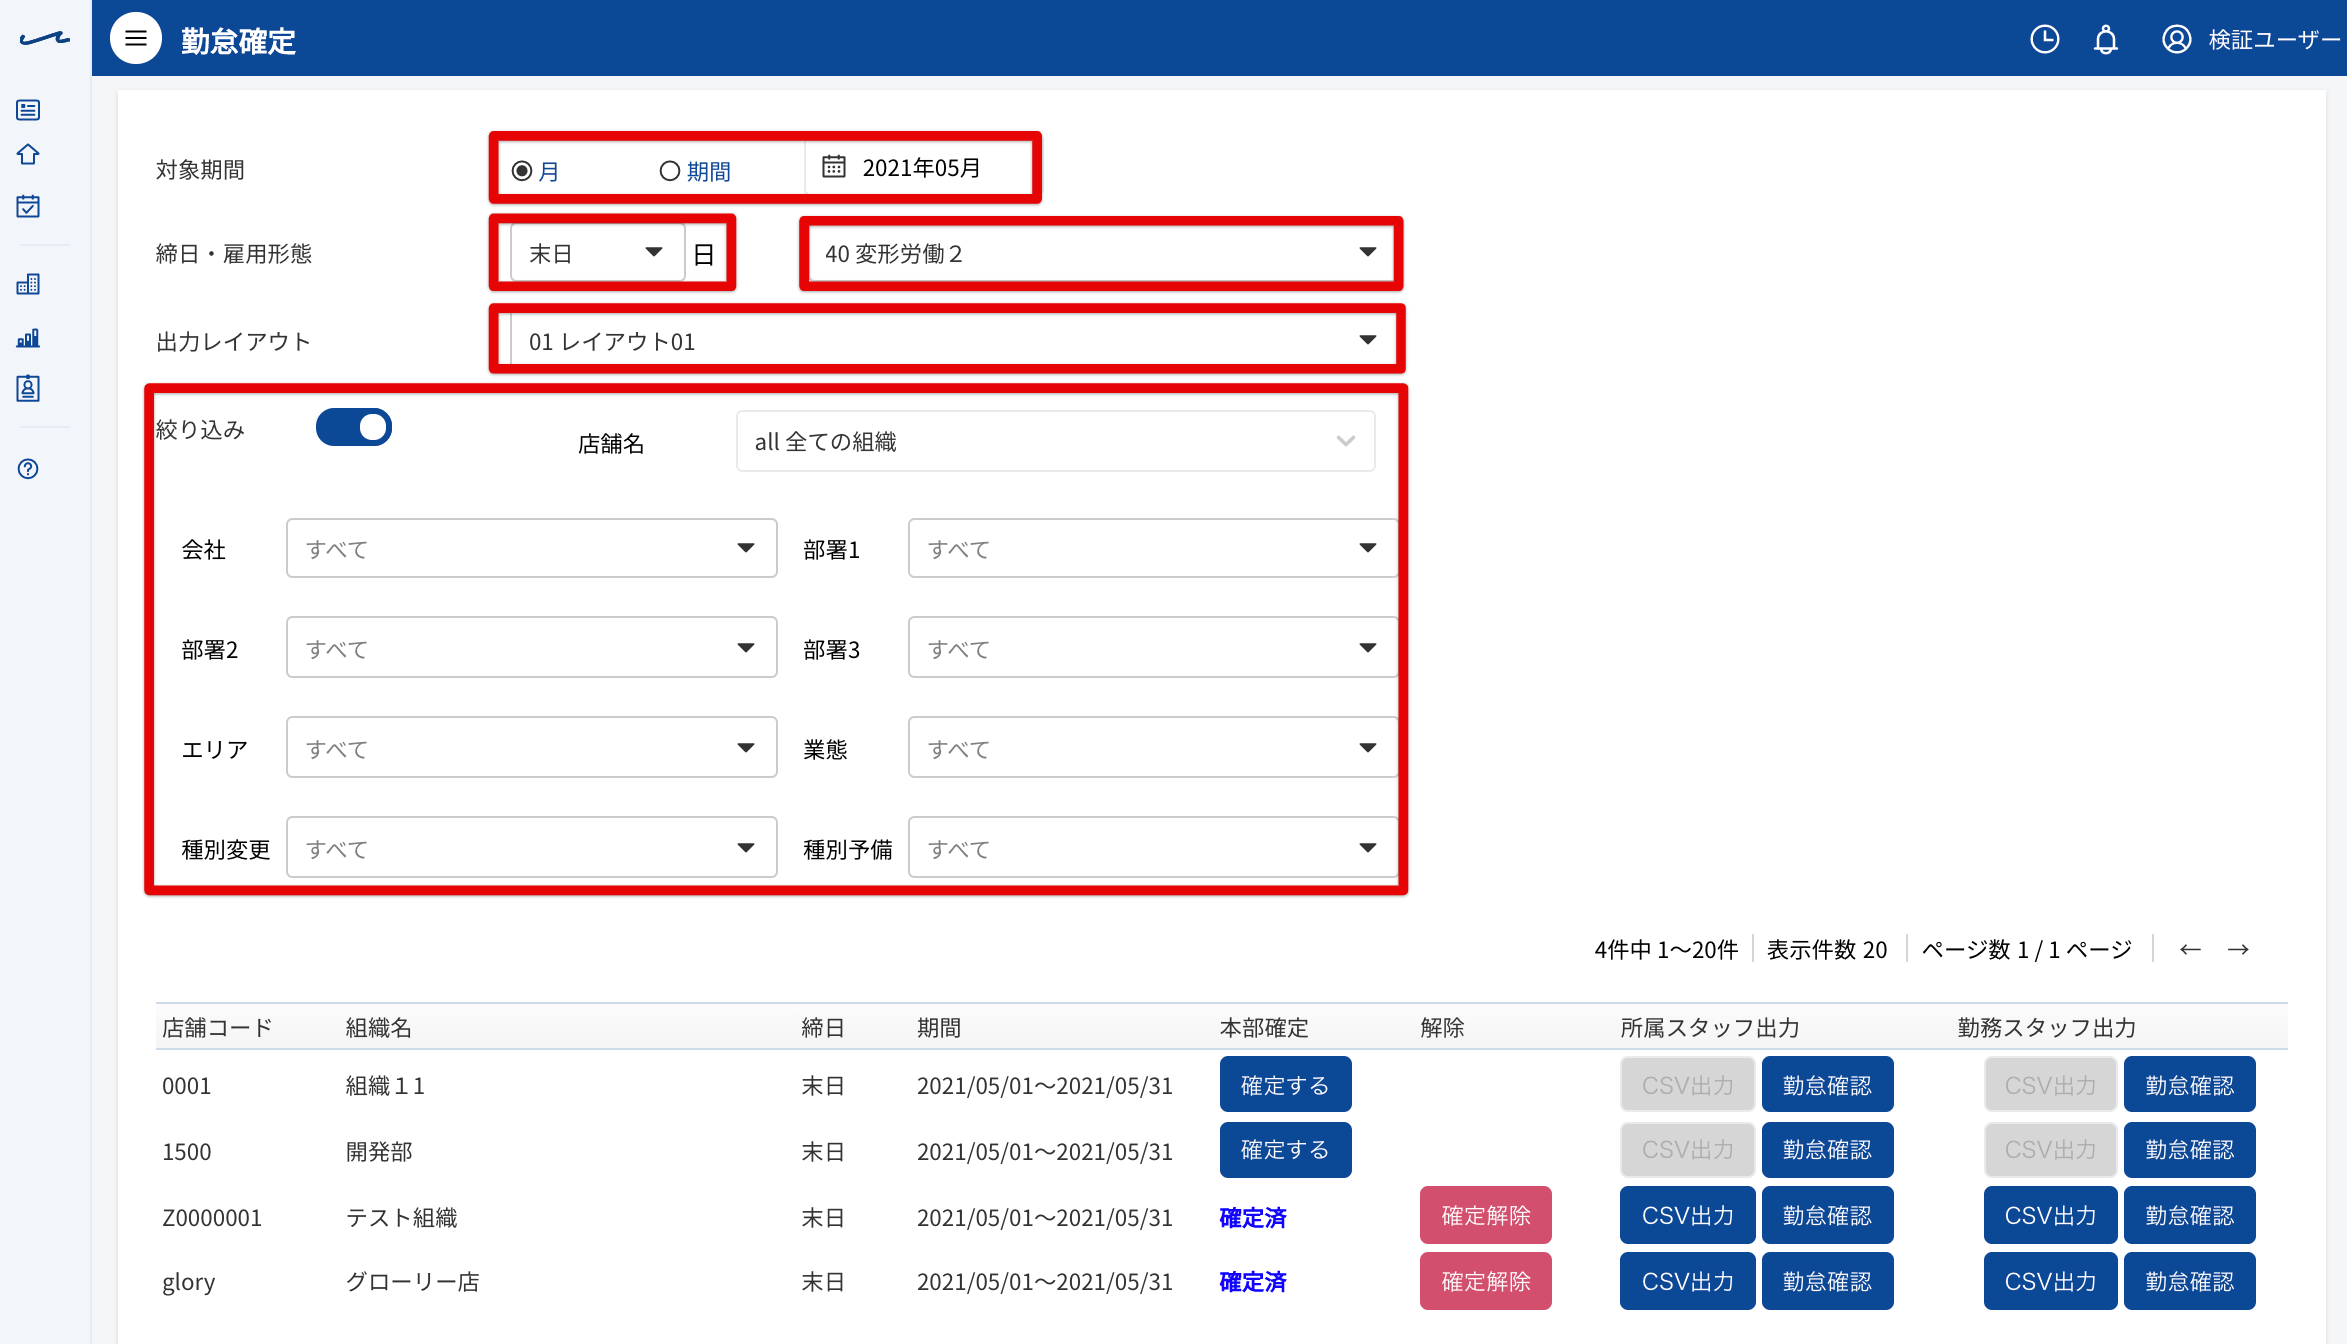Expand the 店舗名 all 全ての組織 dropdown

1055,441
